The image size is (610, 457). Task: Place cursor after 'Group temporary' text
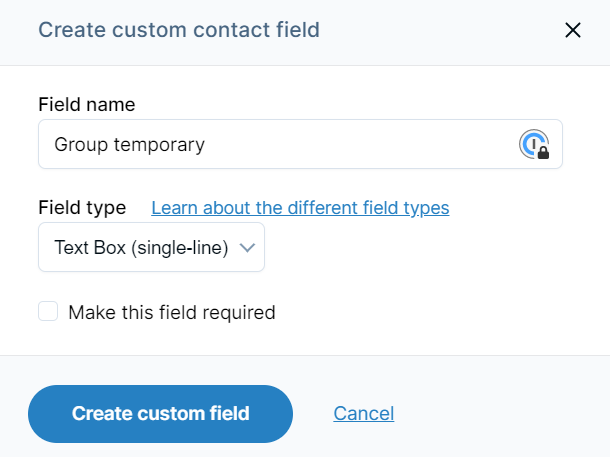tap(205, 145)
